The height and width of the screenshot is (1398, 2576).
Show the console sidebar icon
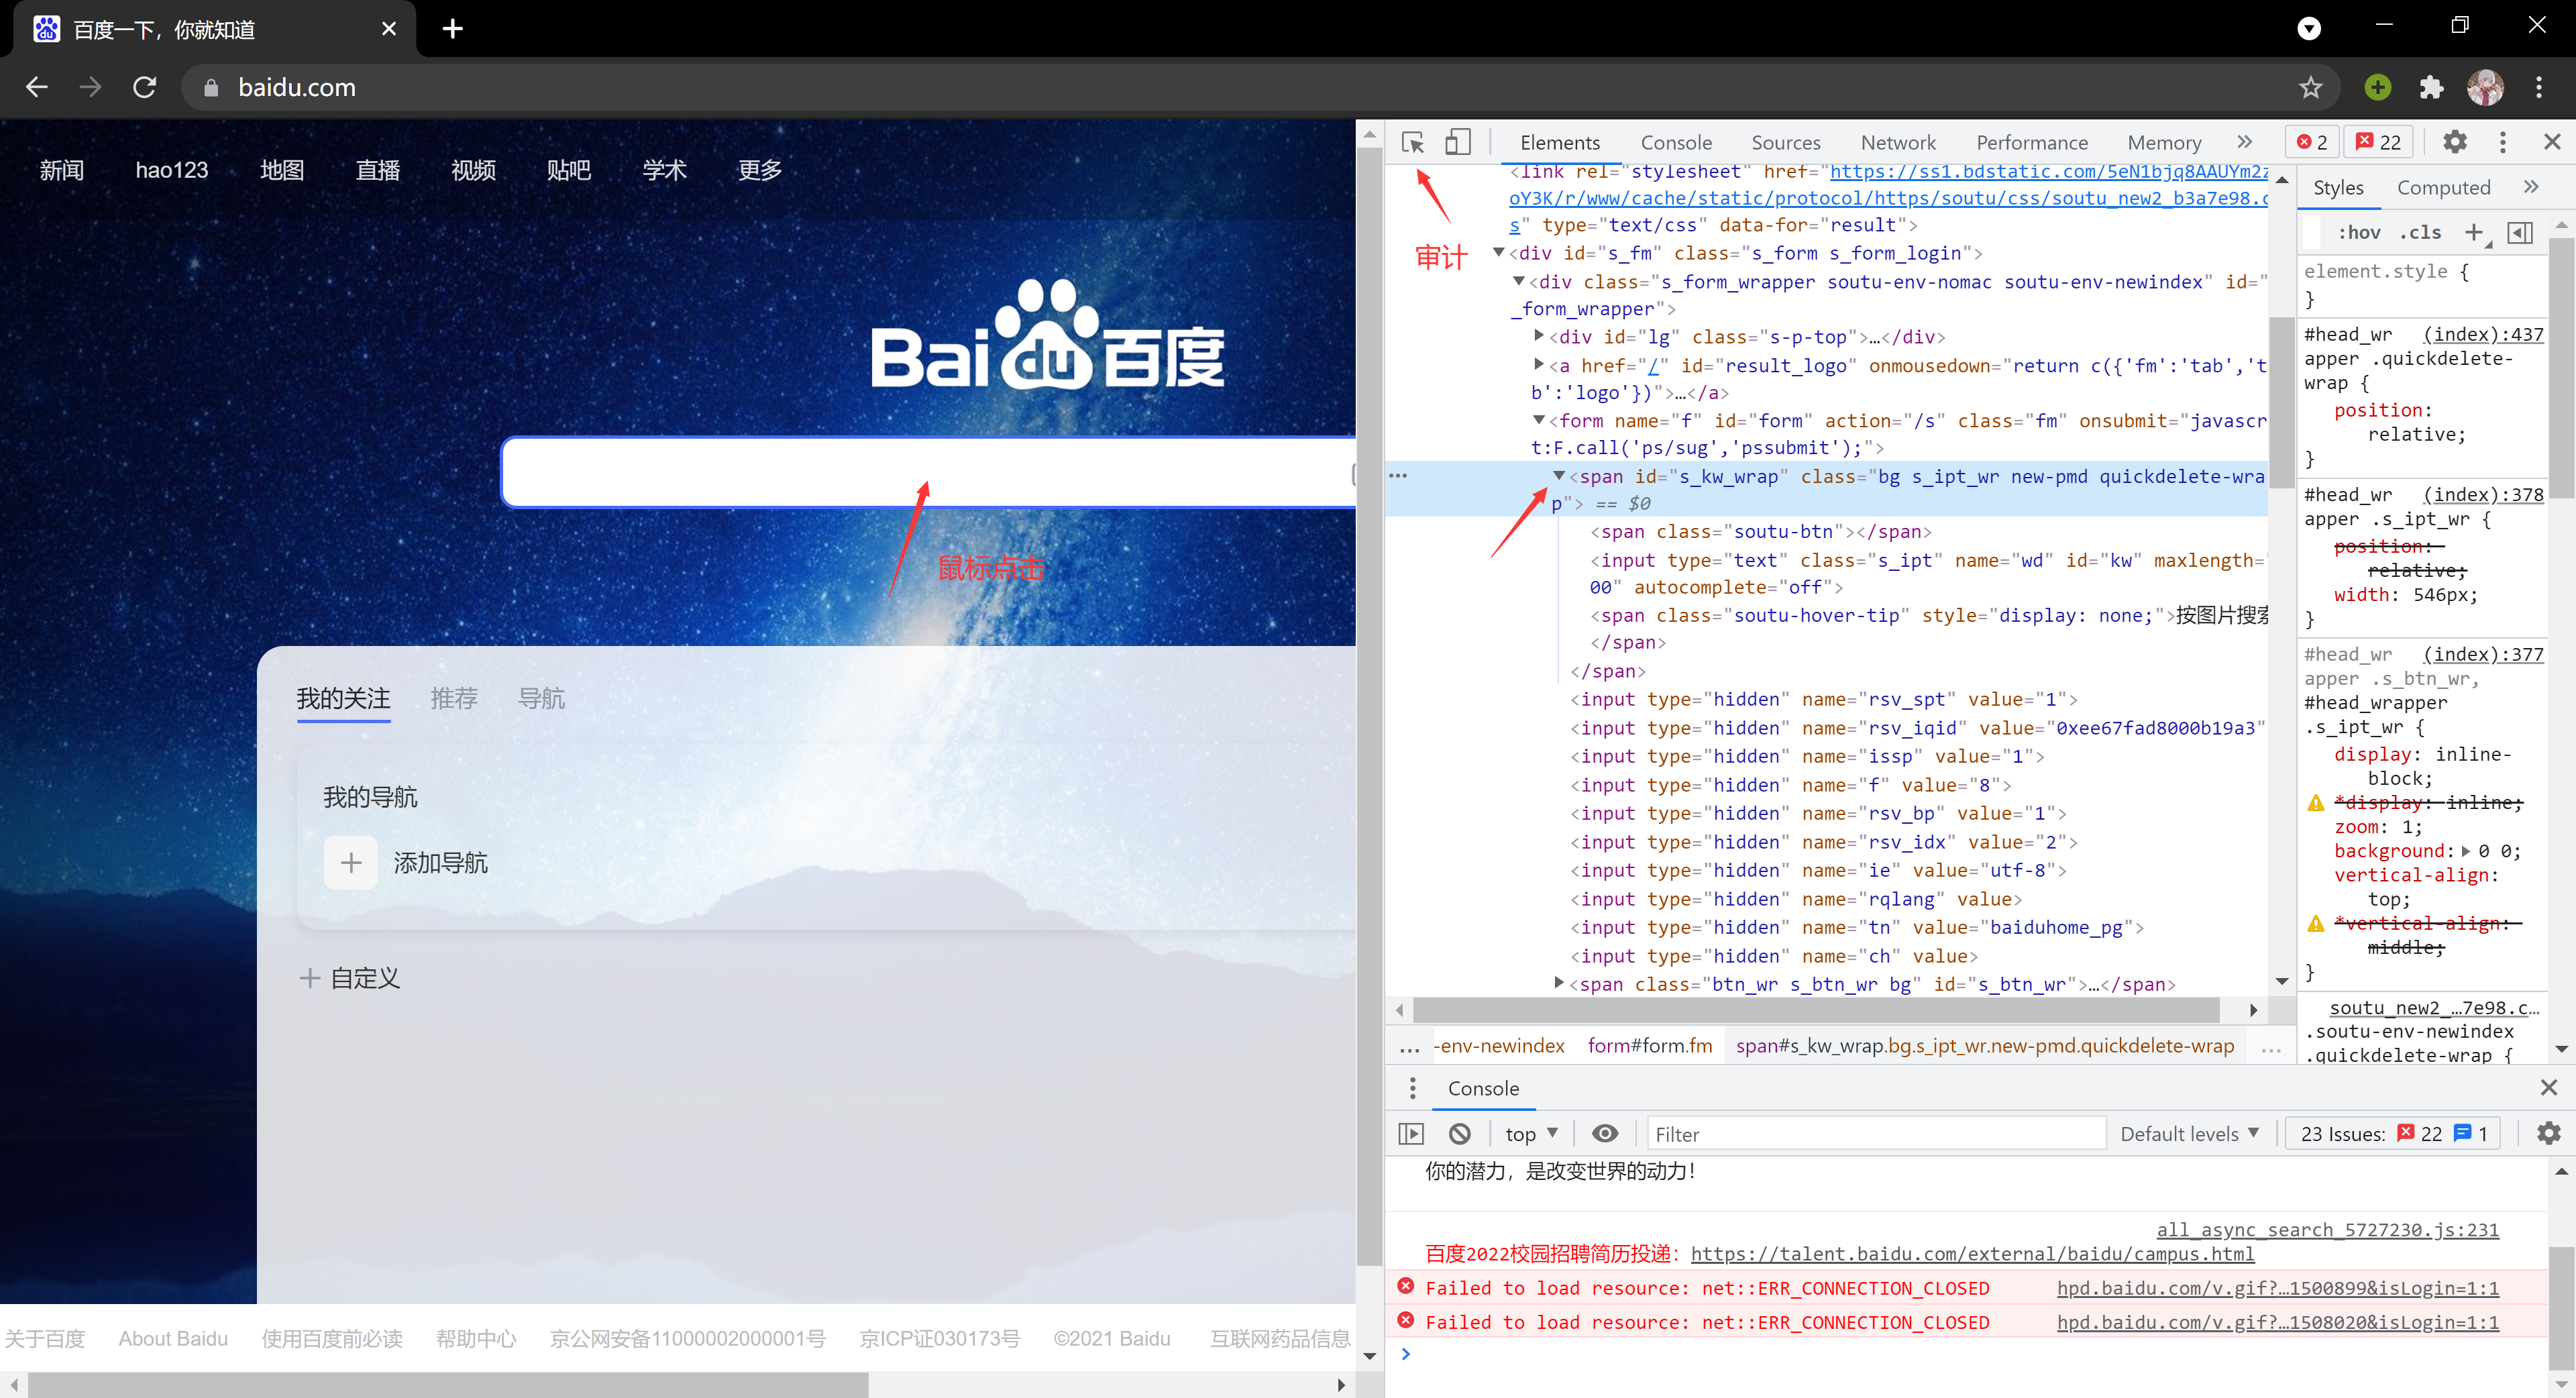tap(1411, 1134)
